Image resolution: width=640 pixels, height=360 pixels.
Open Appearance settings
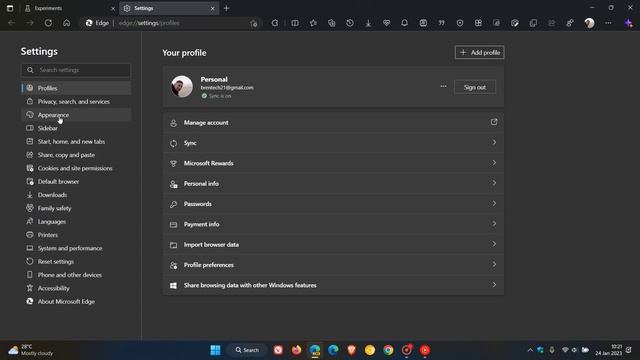(x=76, y=115)
